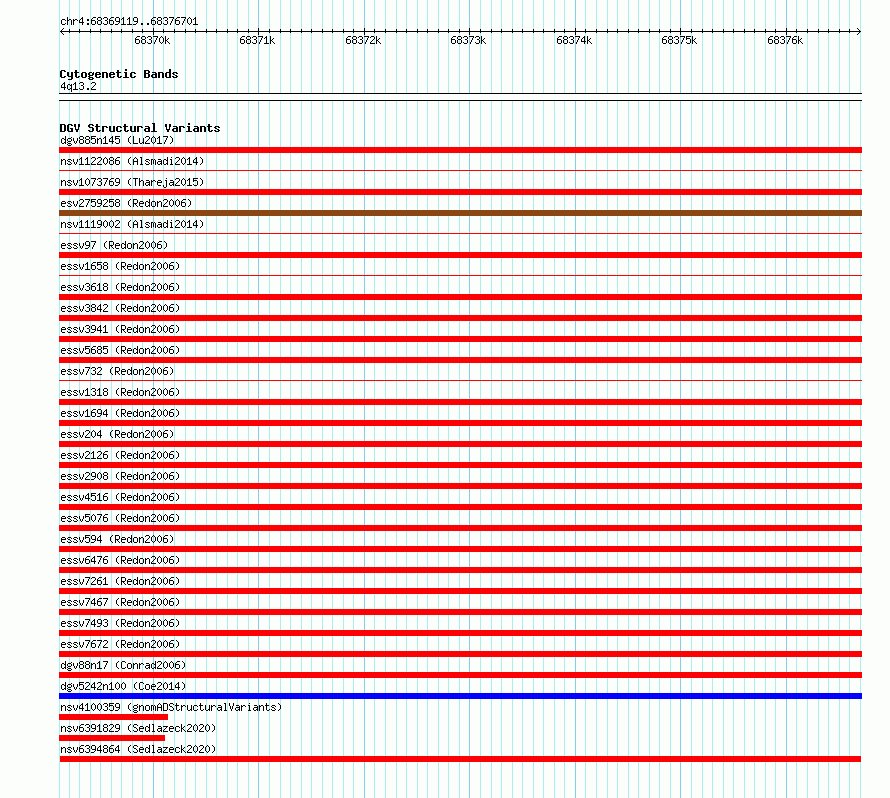Click the 68375k ruler tick label
Viewport: 890px width, 798px height.
(x=679, y=40)
